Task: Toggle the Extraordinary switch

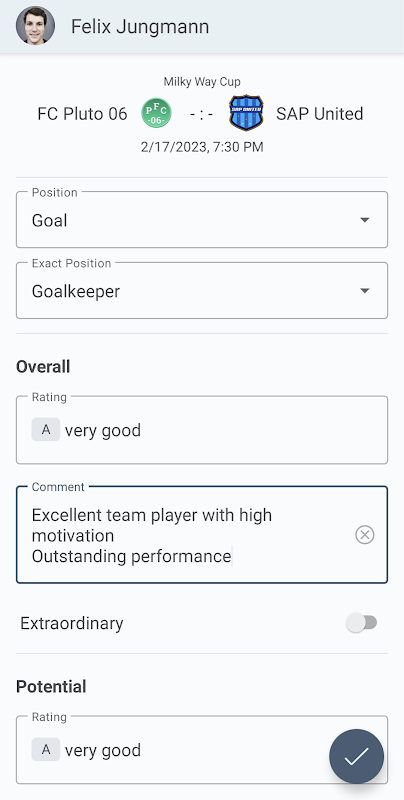Action: [361, 623]
